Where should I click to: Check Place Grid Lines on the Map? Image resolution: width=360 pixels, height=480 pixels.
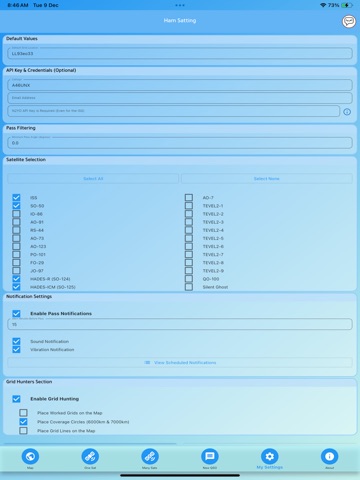coord(23,431)
